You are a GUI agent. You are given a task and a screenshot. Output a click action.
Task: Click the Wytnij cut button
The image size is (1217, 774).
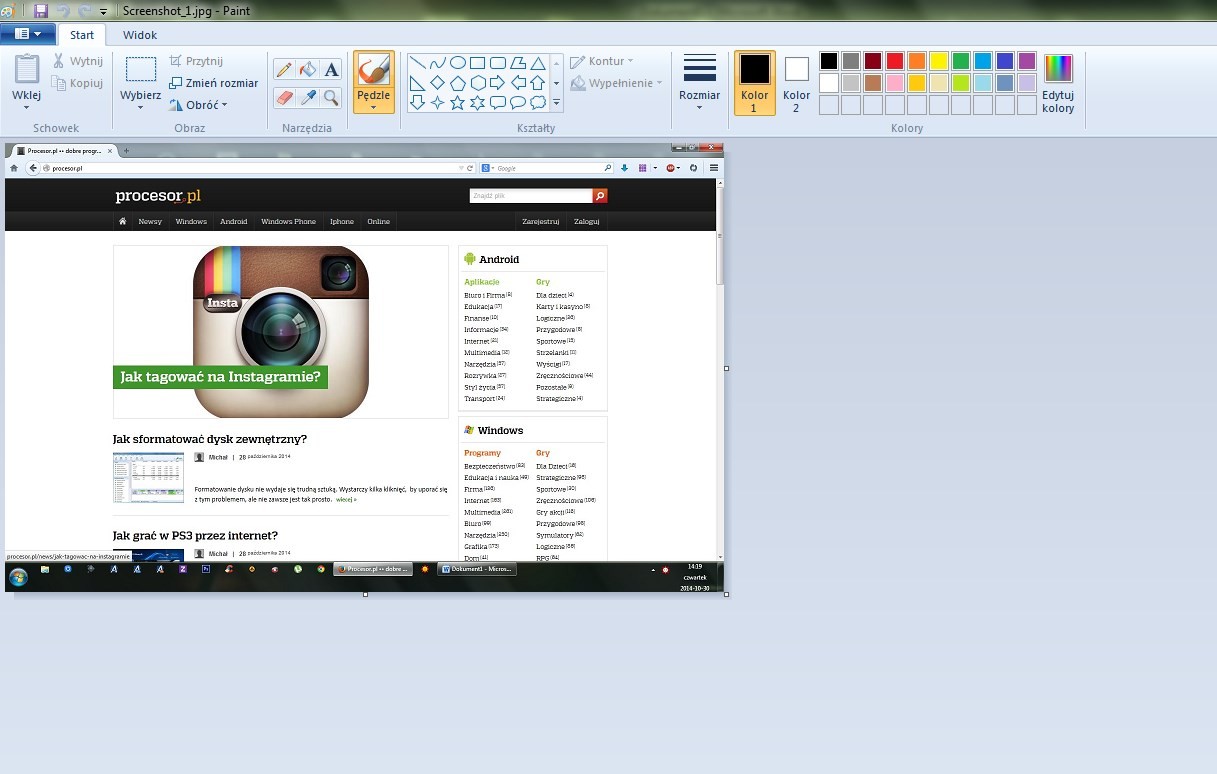(77, 61)
